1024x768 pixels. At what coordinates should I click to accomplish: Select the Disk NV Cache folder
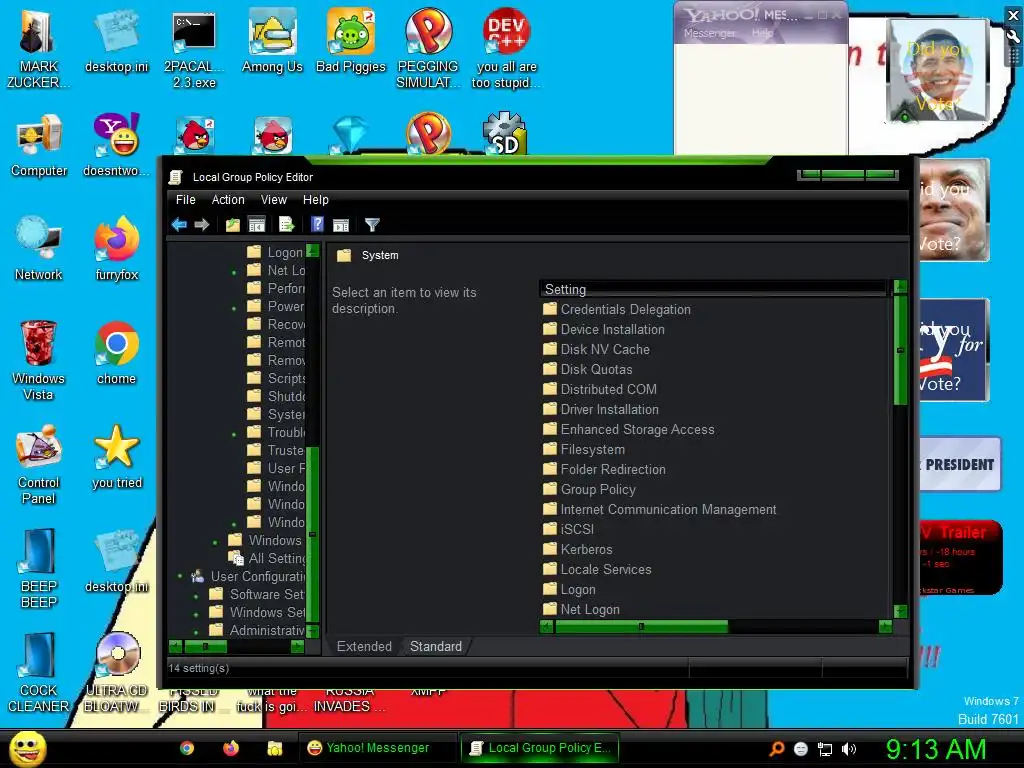pos(597,349)
